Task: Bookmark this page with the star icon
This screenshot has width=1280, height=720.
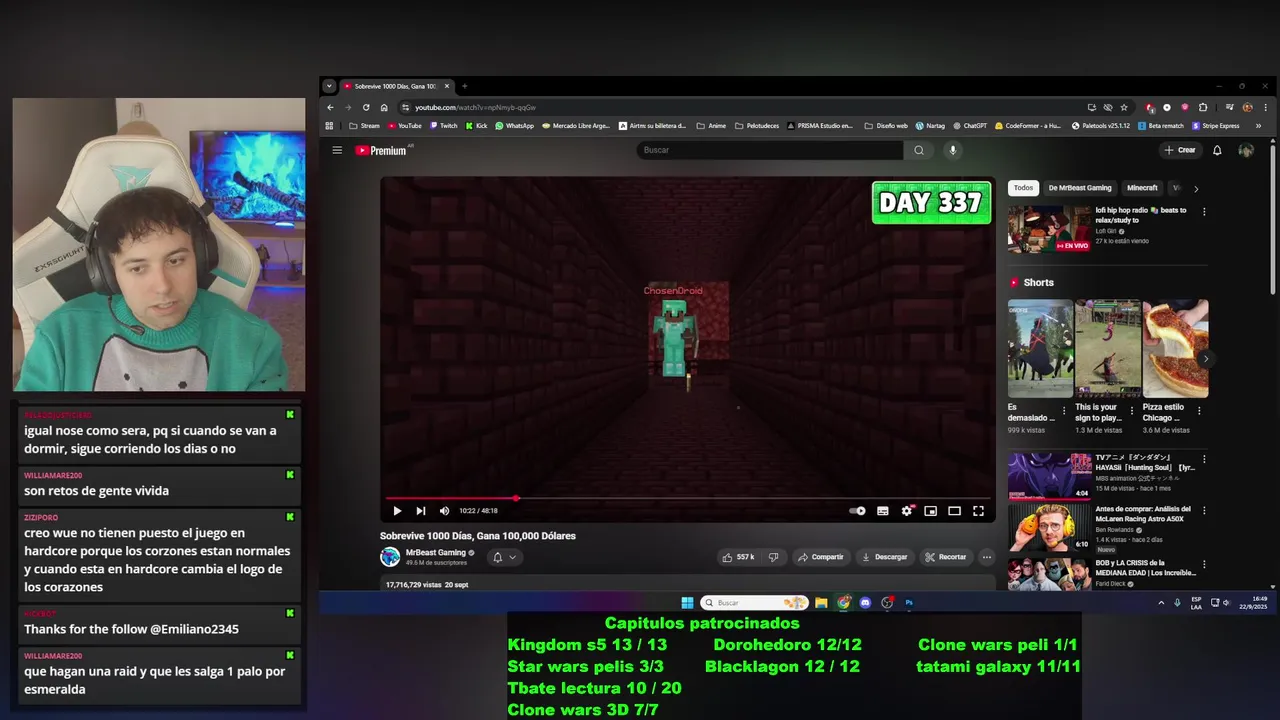Action: point(1124,107)
